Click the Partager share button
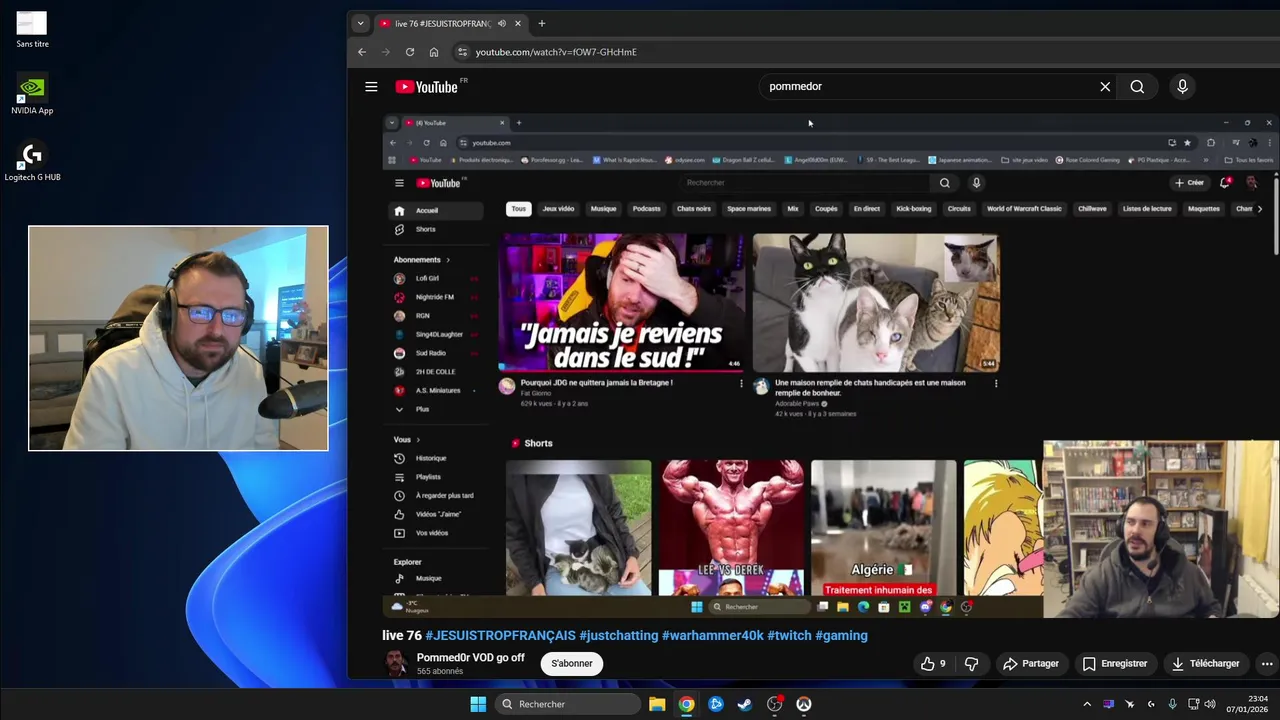This screenshot has height=720, width=1280. click(x=1030, y=663)
